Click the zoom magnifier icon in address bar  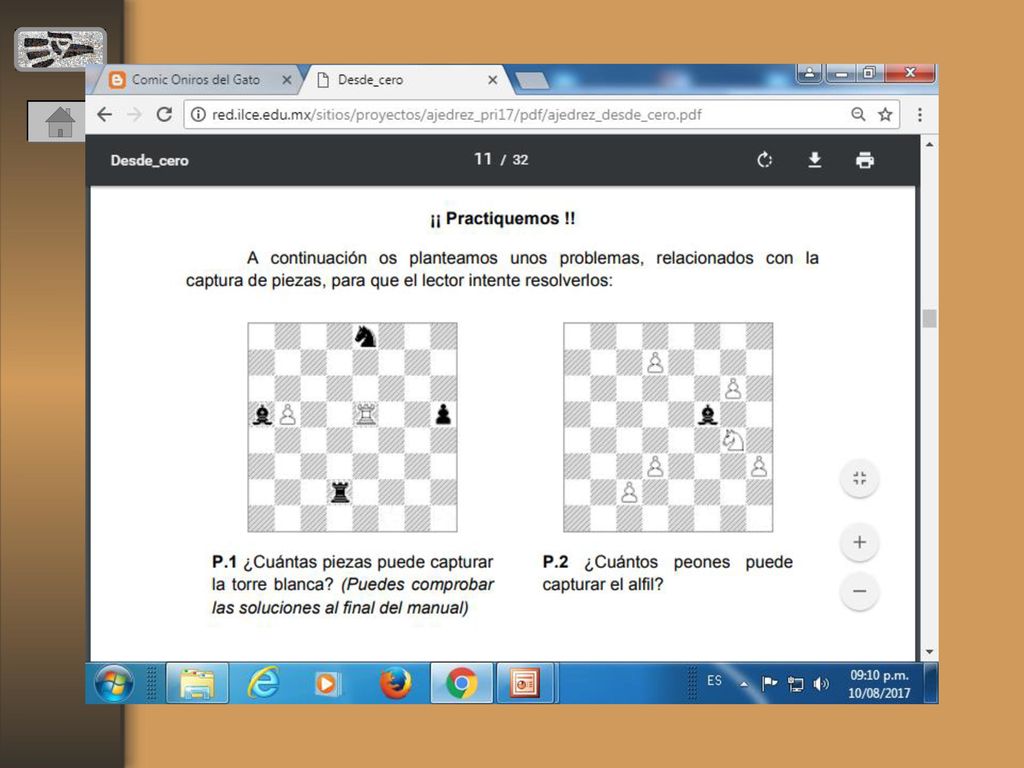(x=858, y=115)
